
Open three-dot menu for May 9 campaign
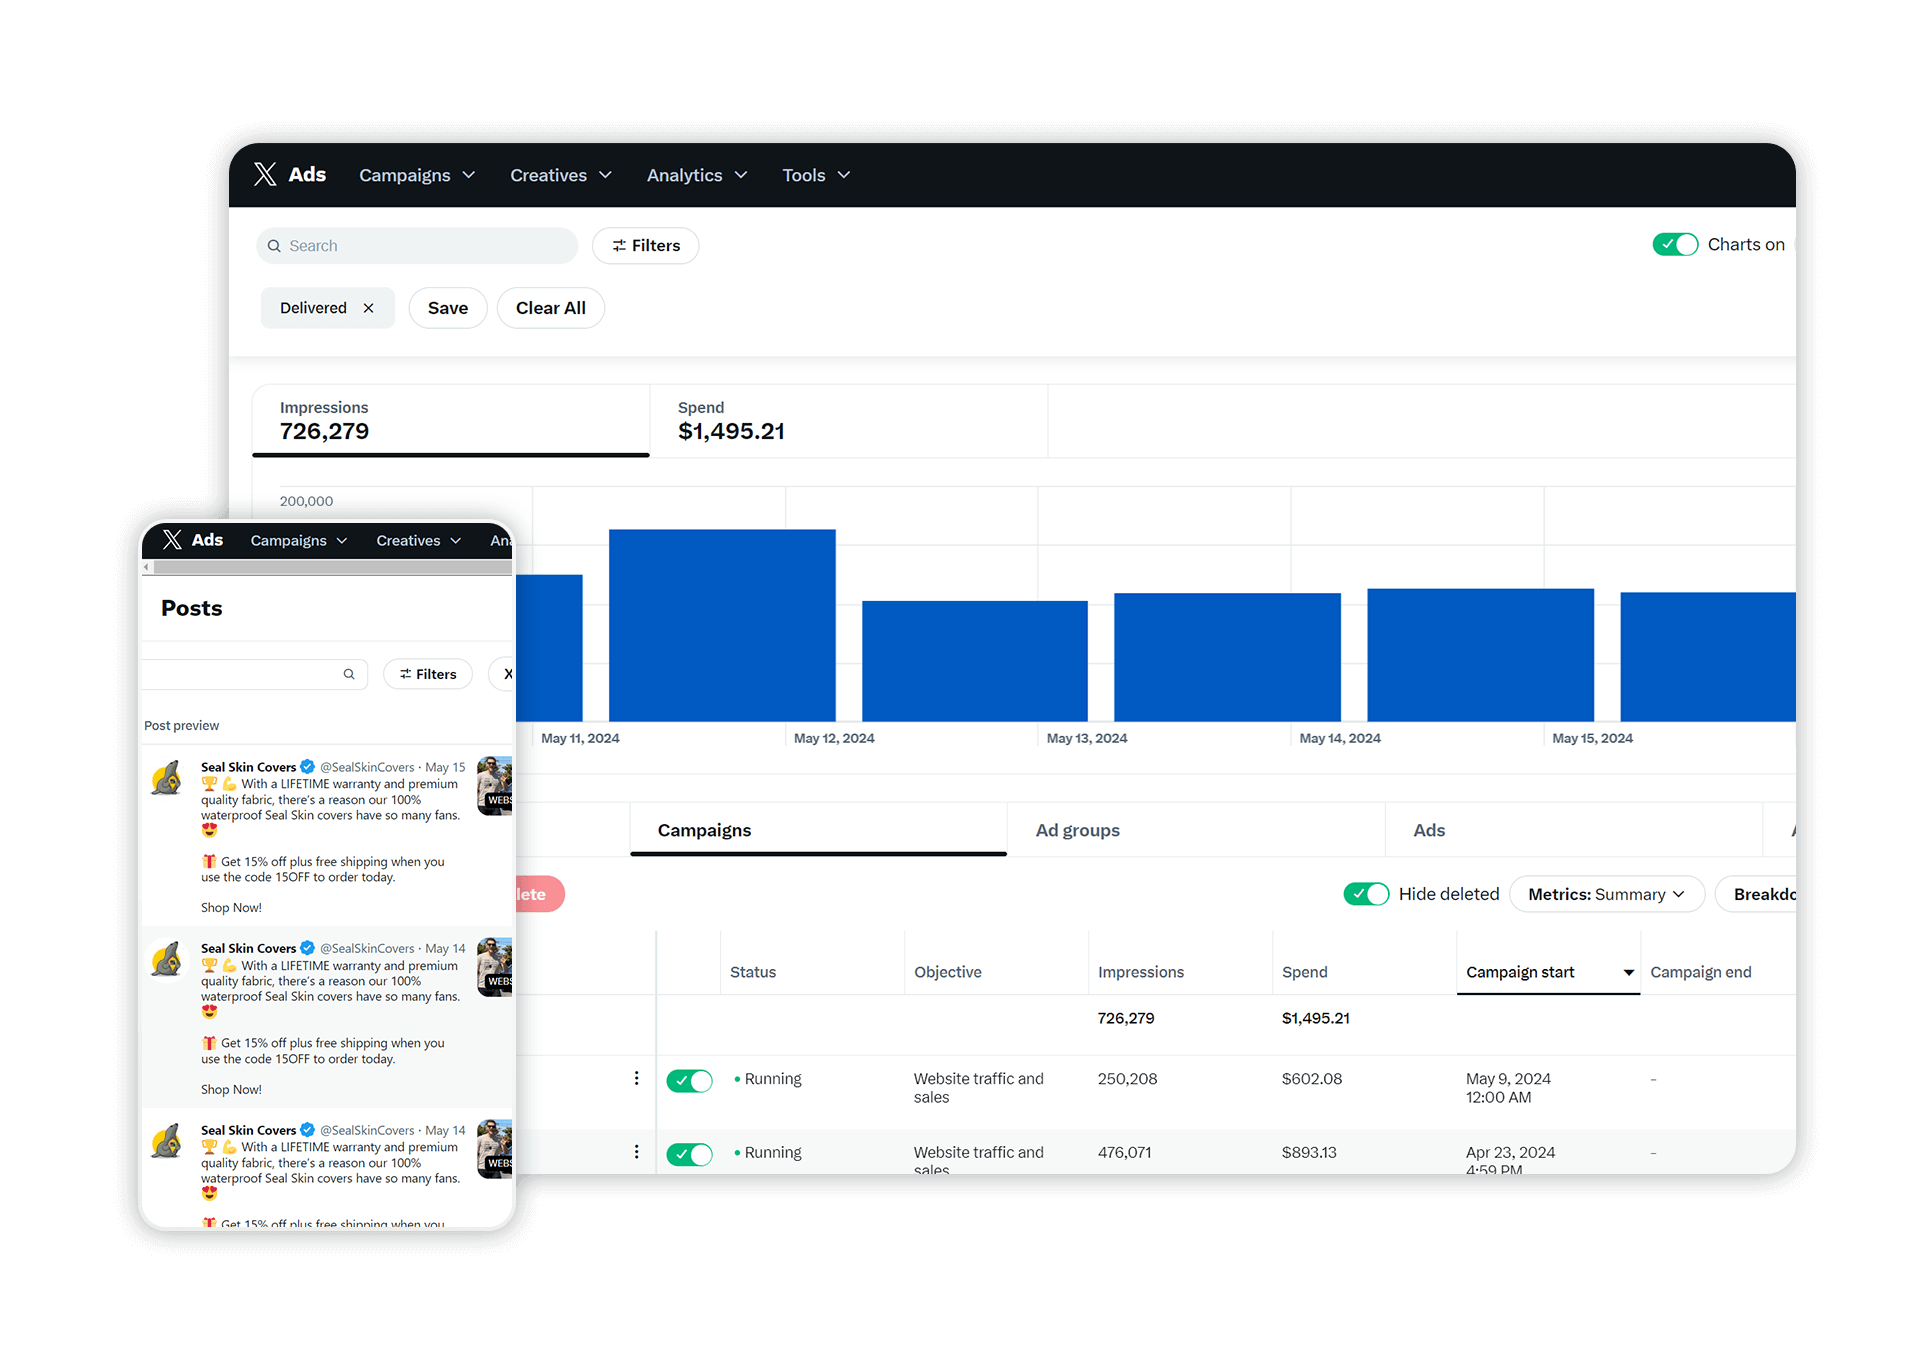point(636,1078)
